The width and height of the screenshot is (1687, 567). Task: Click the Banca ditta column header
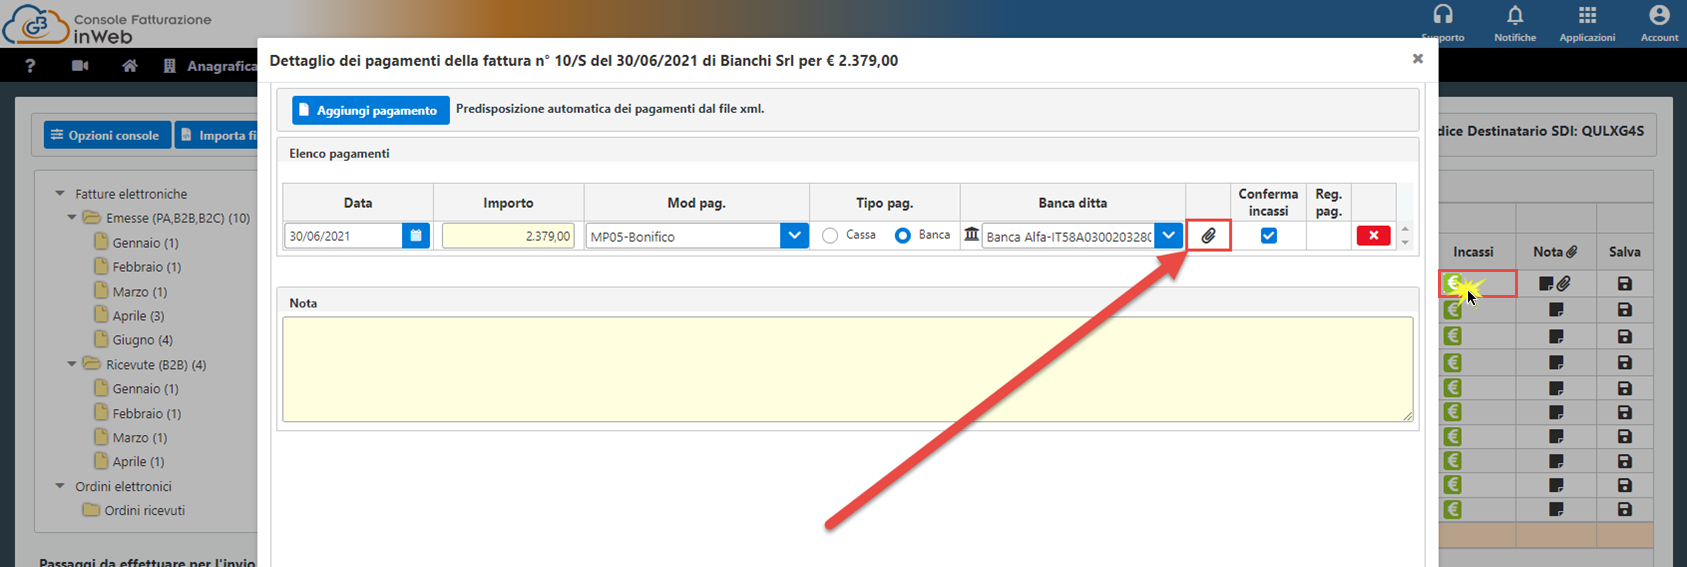pyautogui.click(x=1072, y=203)
